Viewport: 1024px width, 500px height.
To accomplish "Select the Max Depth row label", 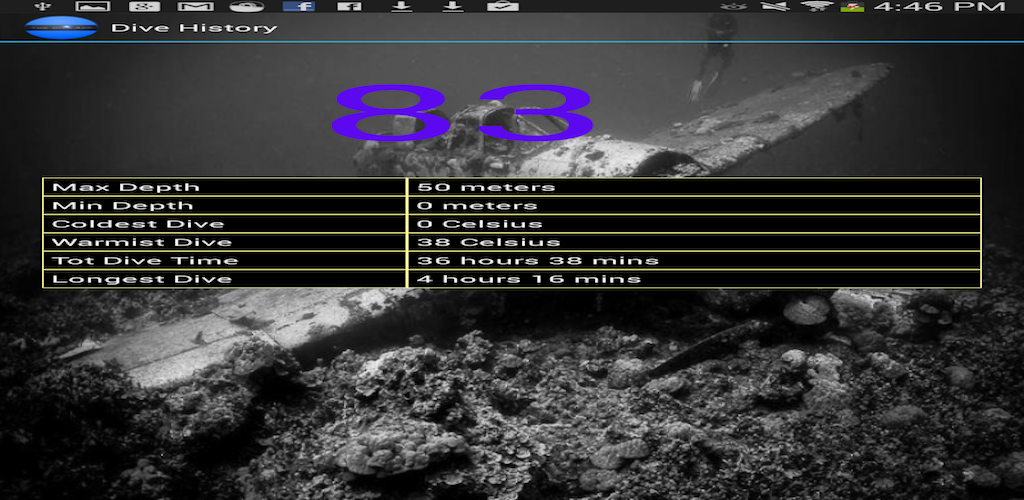I will point(126,187).
